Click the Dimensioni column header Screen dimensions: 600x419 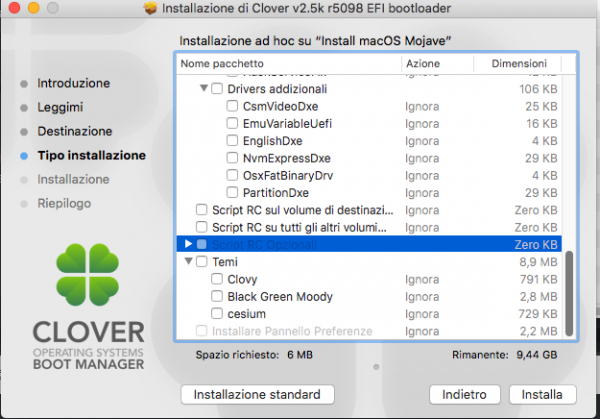[518, 64]
